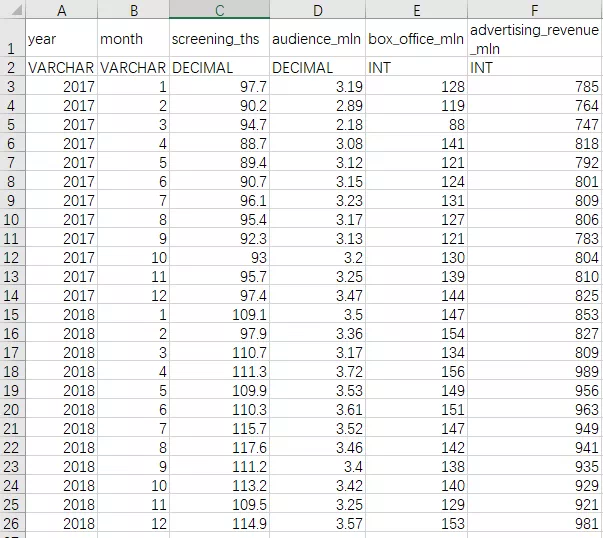Click the DECIMAL cell in column D

point(318,67)
